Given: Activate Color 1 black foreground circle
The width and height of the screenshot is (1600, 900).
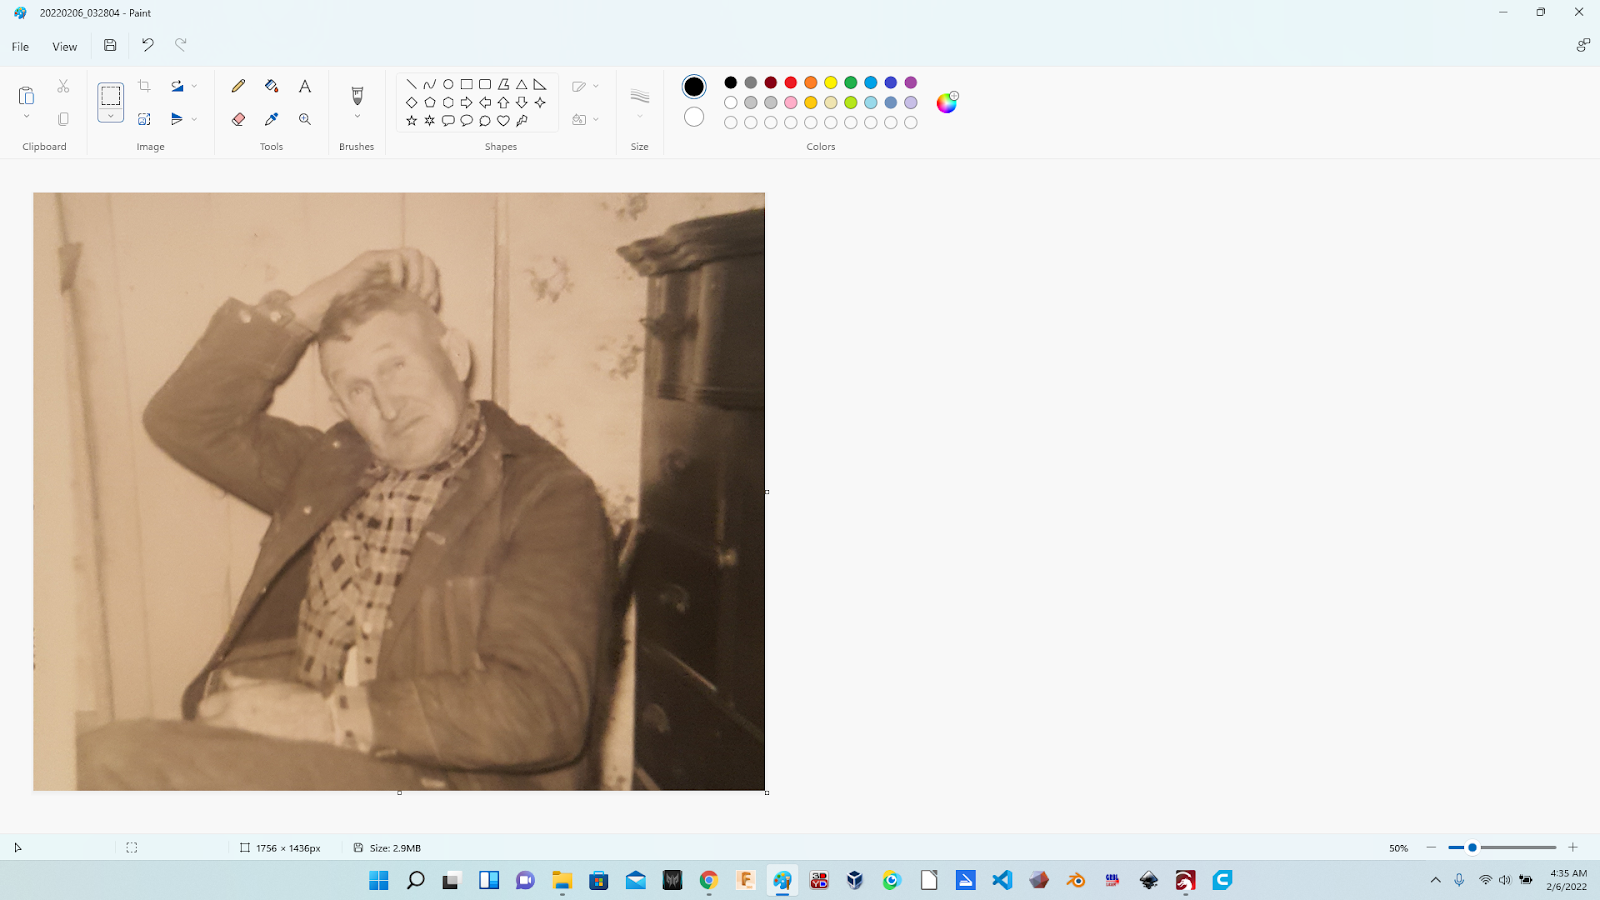Looking at the screenshot, I should pyautogui.click(x=694, y=87).
